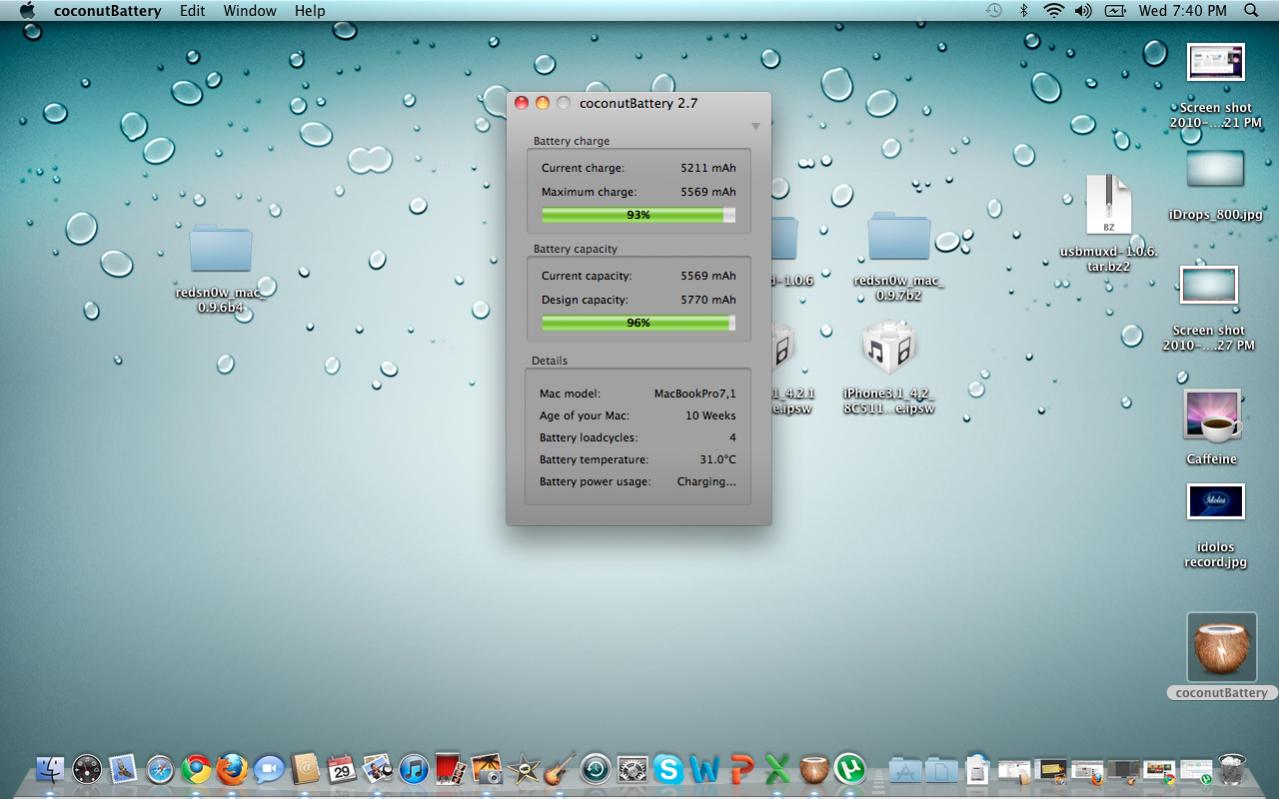Click the 10 Weeks age value

(x=711, y=416)
